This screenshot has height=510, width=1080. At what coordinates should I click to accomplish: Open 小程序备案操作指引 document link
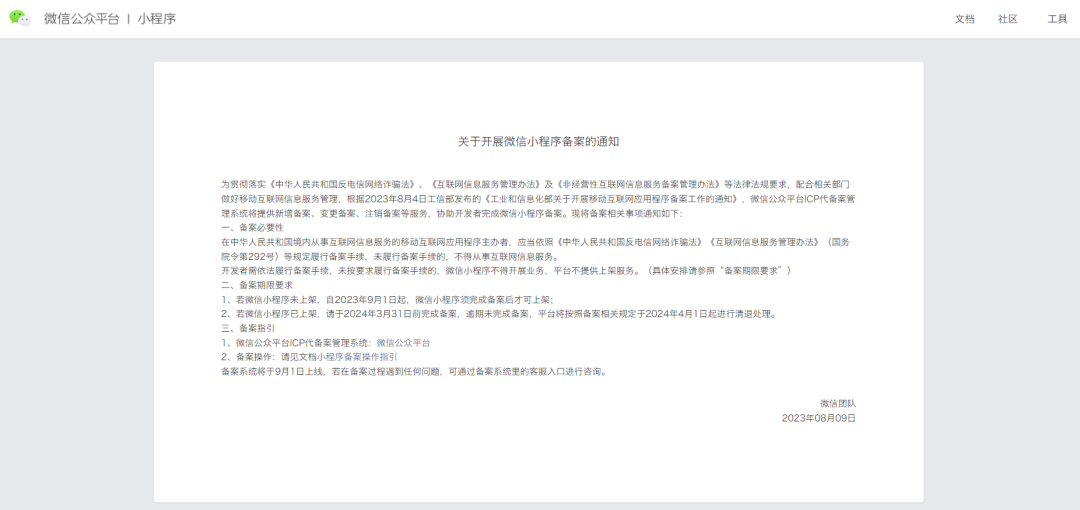point(357,357)
